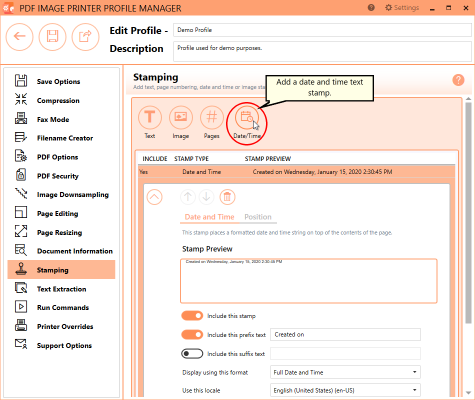Add a Date/Time stamp

point(247,117)
